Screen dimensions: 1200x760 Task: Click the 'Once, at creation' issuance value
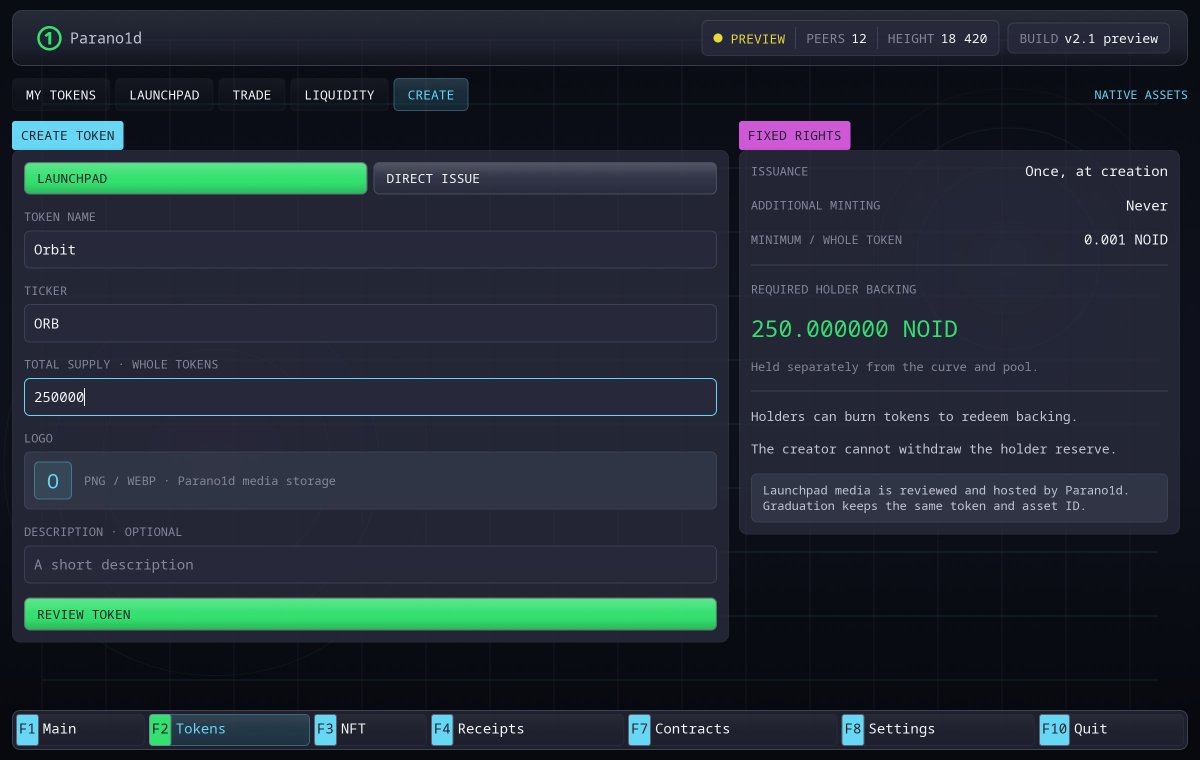click(x=1096, y=171)
